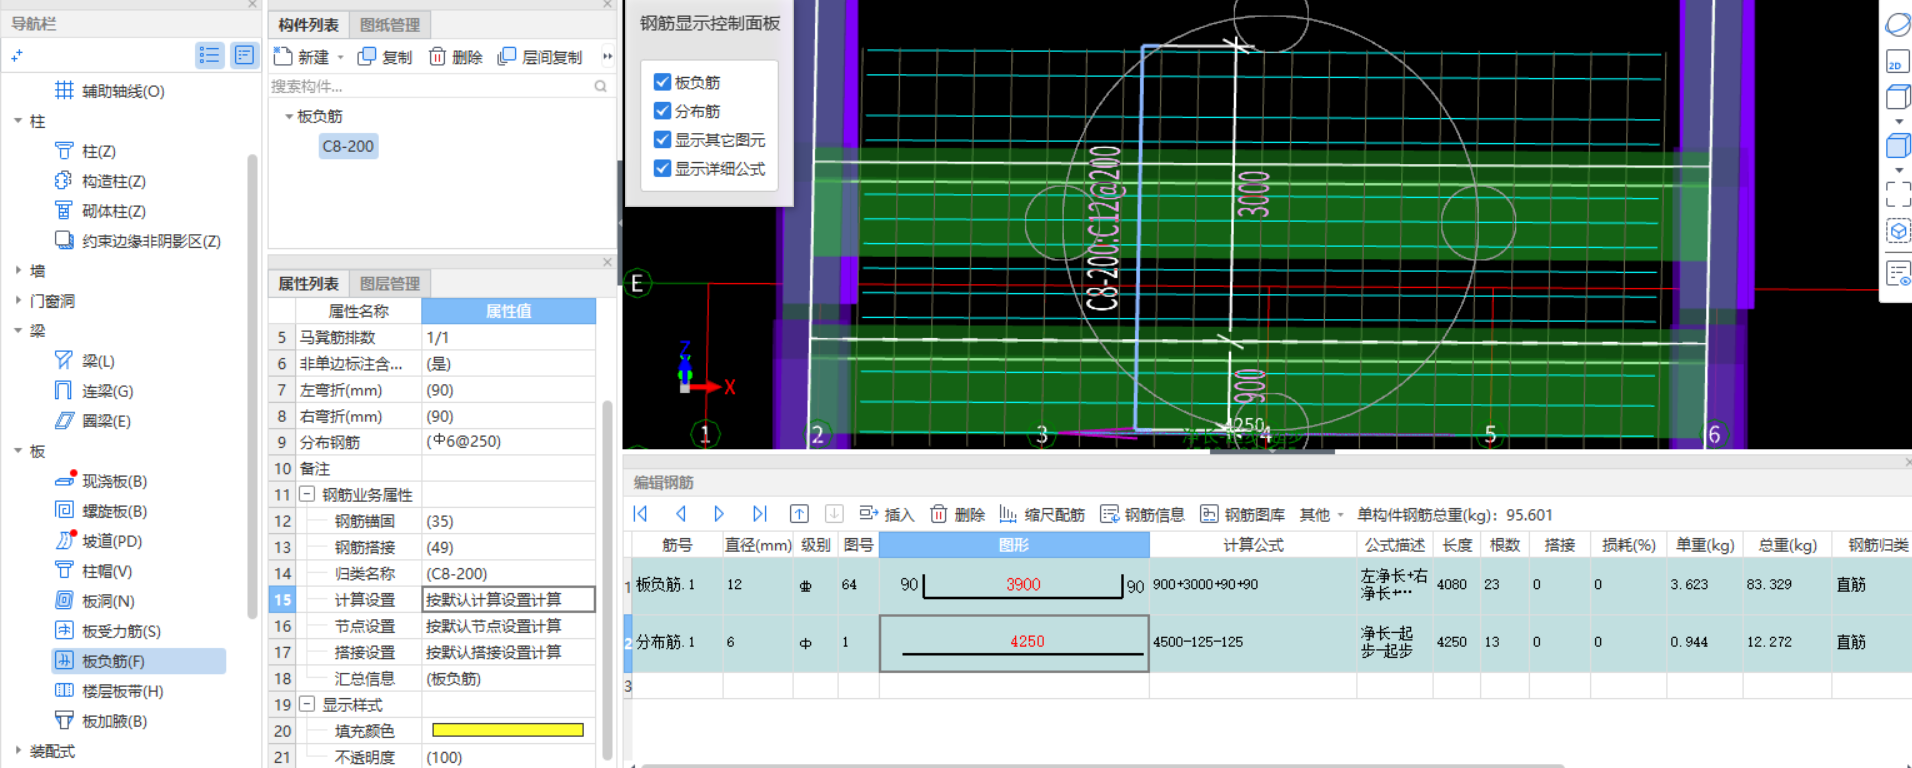The height and width of the screenshot is (768, 1912).
Task: Switch to 构件列表 tab
Action: [x=308, y=25]
